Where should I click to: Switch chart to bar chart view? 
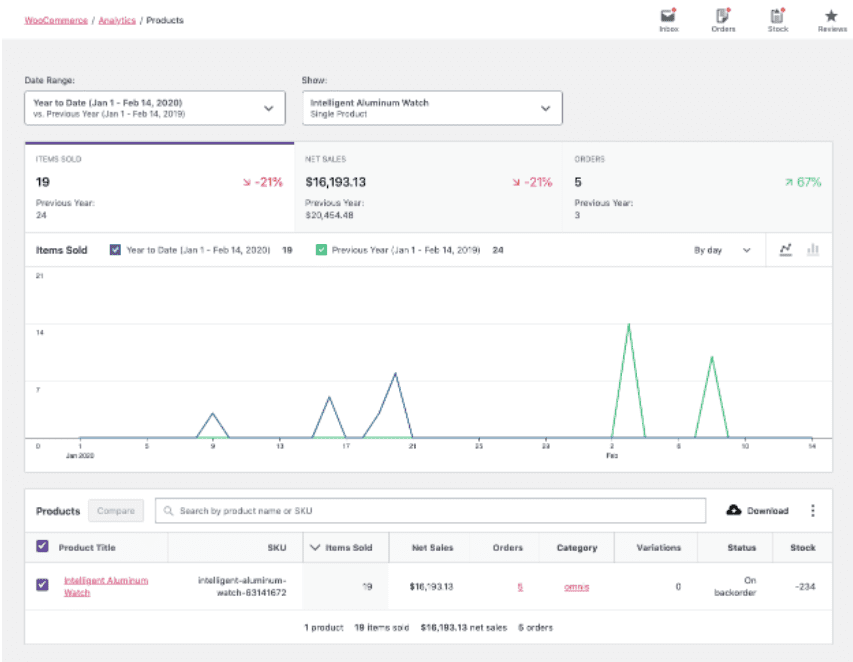tap(814, 249)
